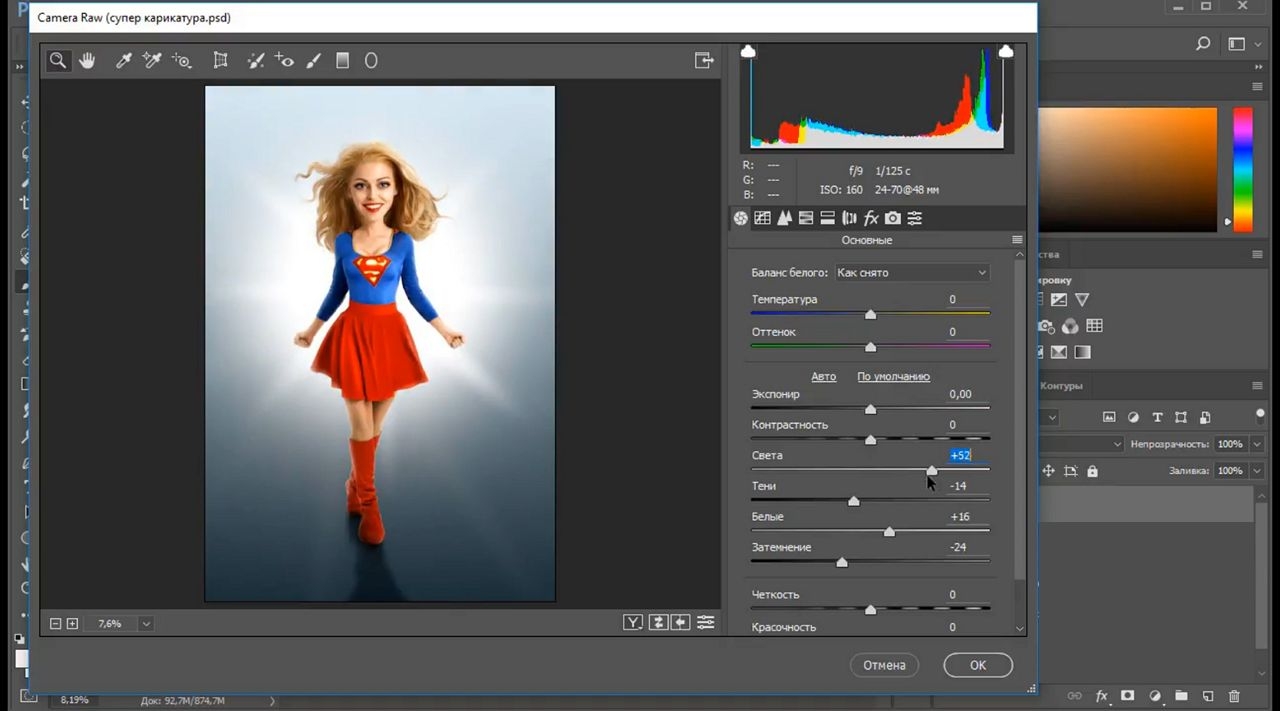Click the Оттенок slider handle
Viewport: 1280px width, 711px height.
coord(870,346)
